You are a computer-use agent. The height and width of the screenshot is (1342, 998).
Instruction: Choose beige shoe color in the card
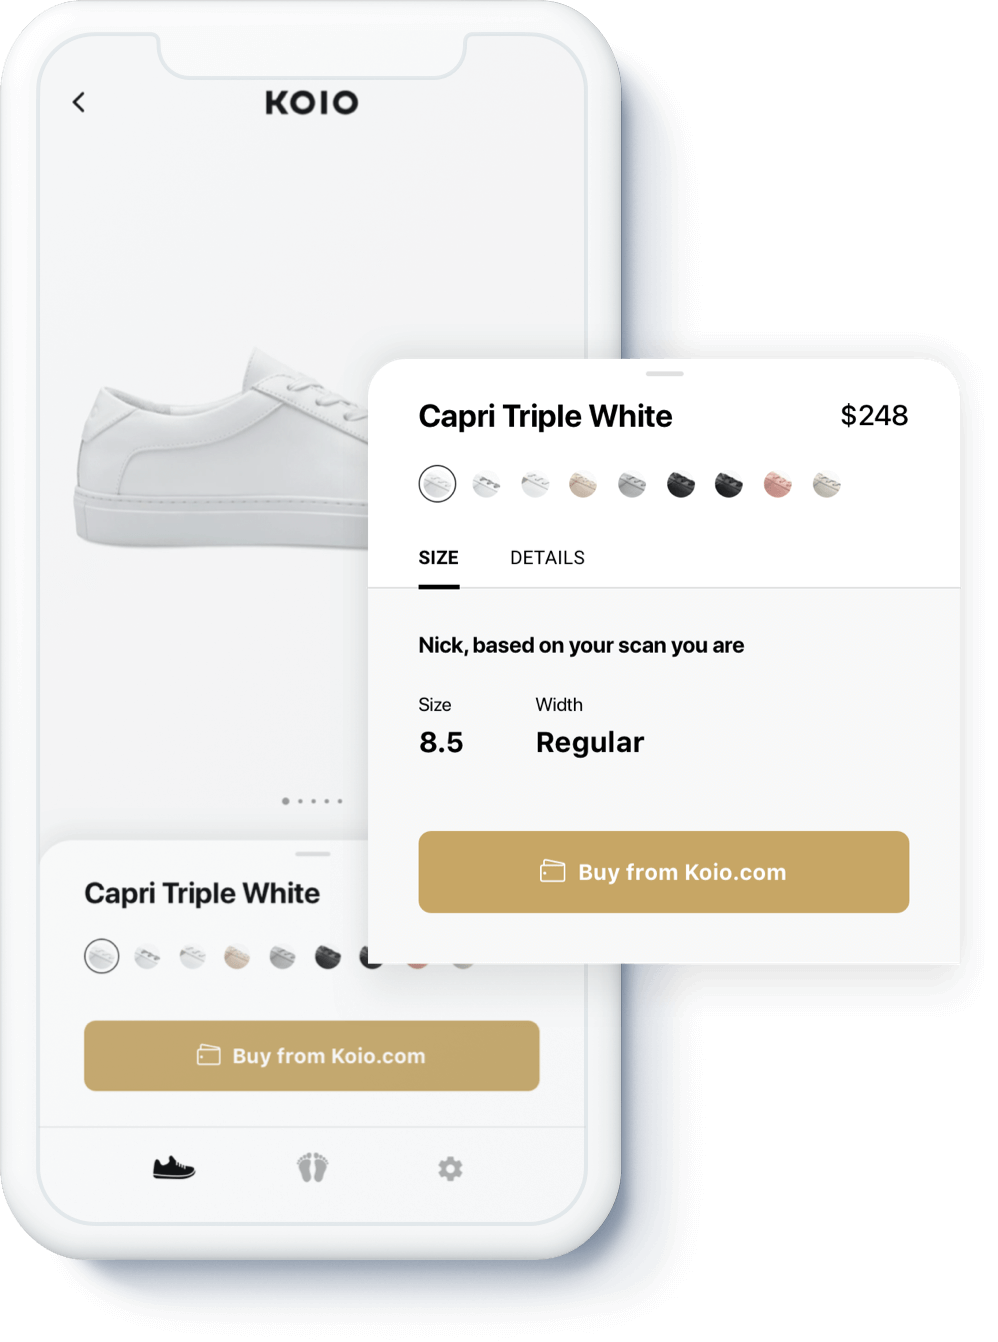(583, 485)
